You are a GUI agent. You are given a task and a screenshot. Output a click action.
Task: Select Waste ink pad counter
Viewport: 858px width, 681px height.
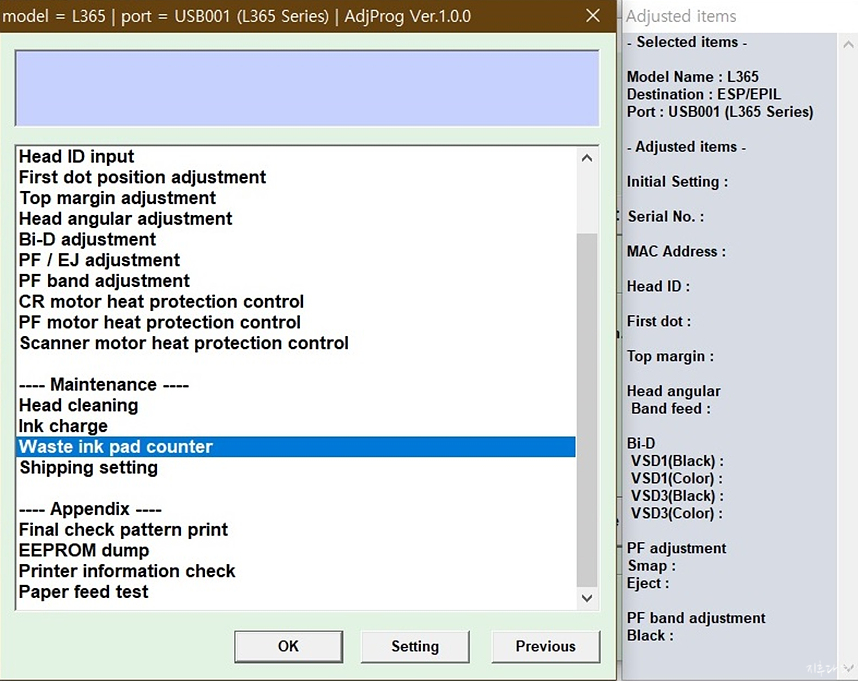tap(115, 447)
